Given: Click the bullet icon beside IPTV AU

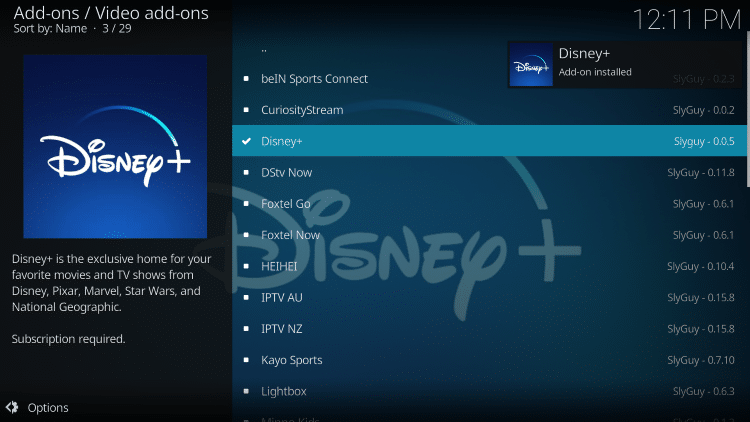Looking at the screenshot, I should (246, 298).
